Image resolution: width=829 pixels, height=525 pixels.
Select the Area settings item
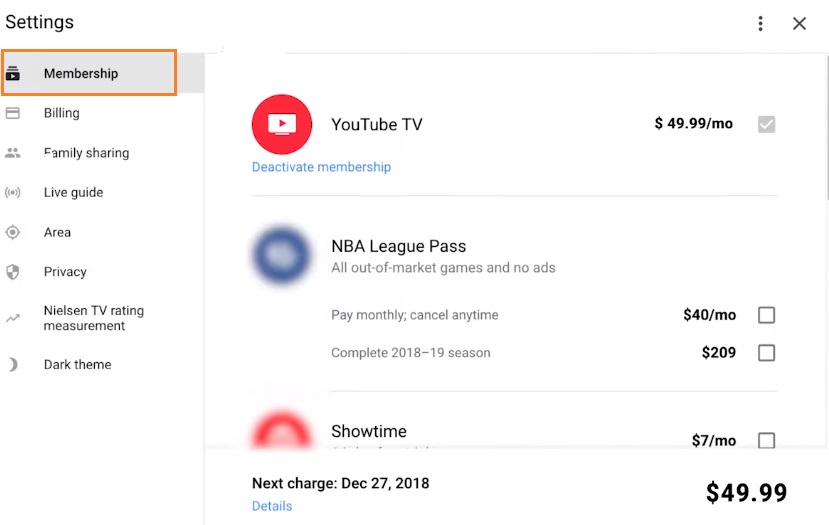point(103,232)
